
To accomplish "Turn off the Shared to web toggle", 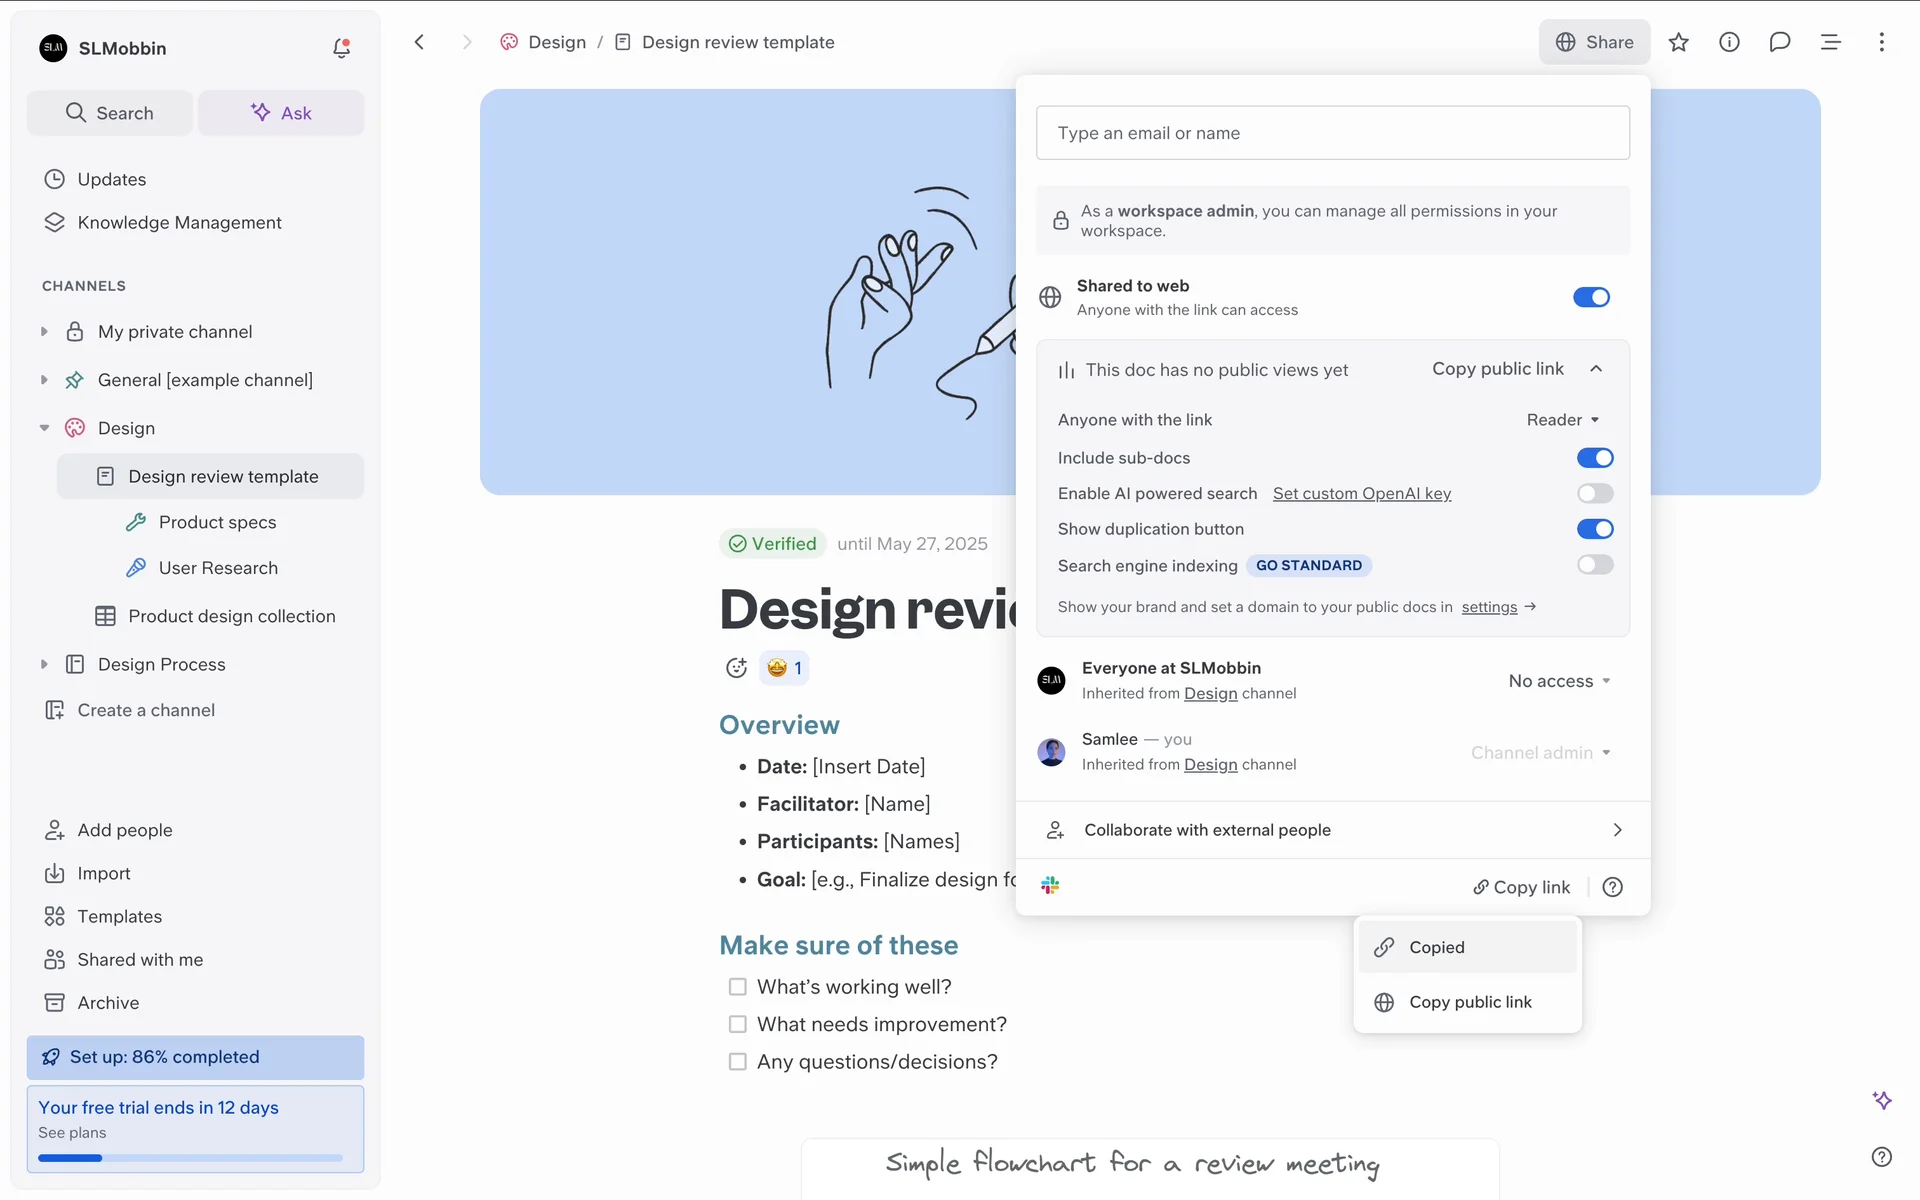I will [x=1590, y=297].
